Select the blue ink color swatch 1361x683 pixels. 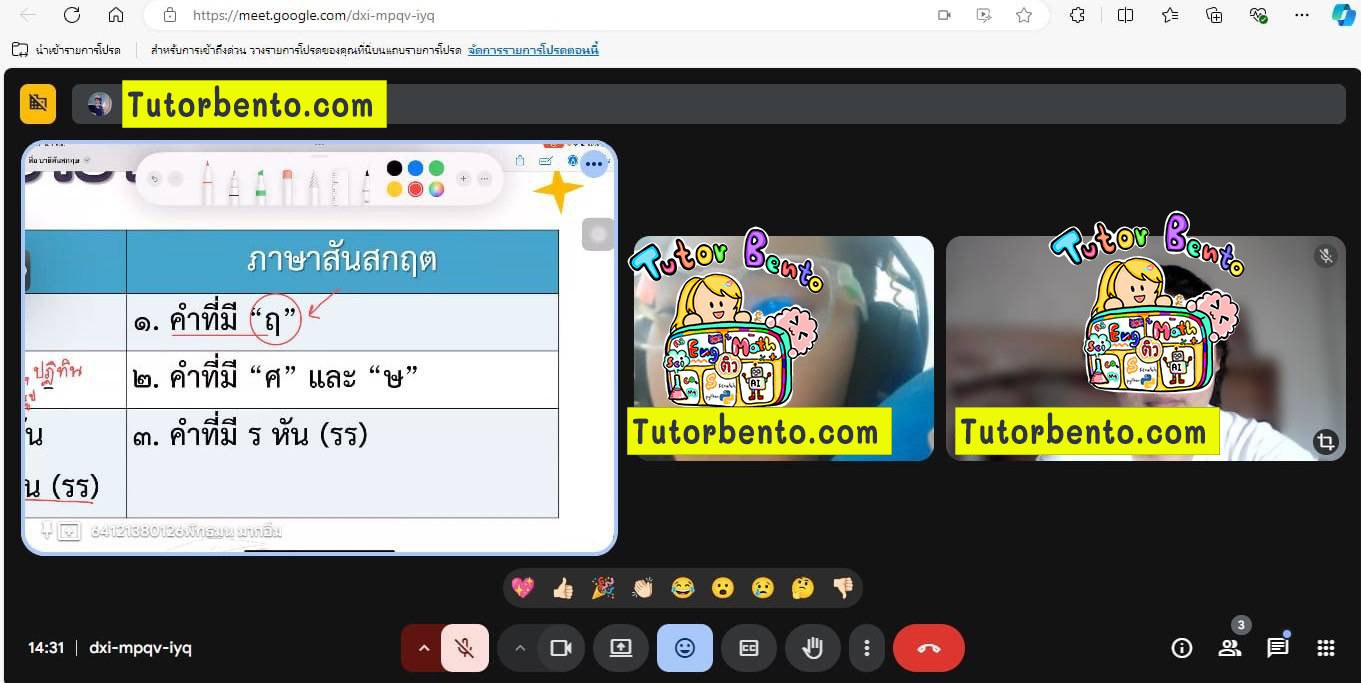click(x=414, y=167)
